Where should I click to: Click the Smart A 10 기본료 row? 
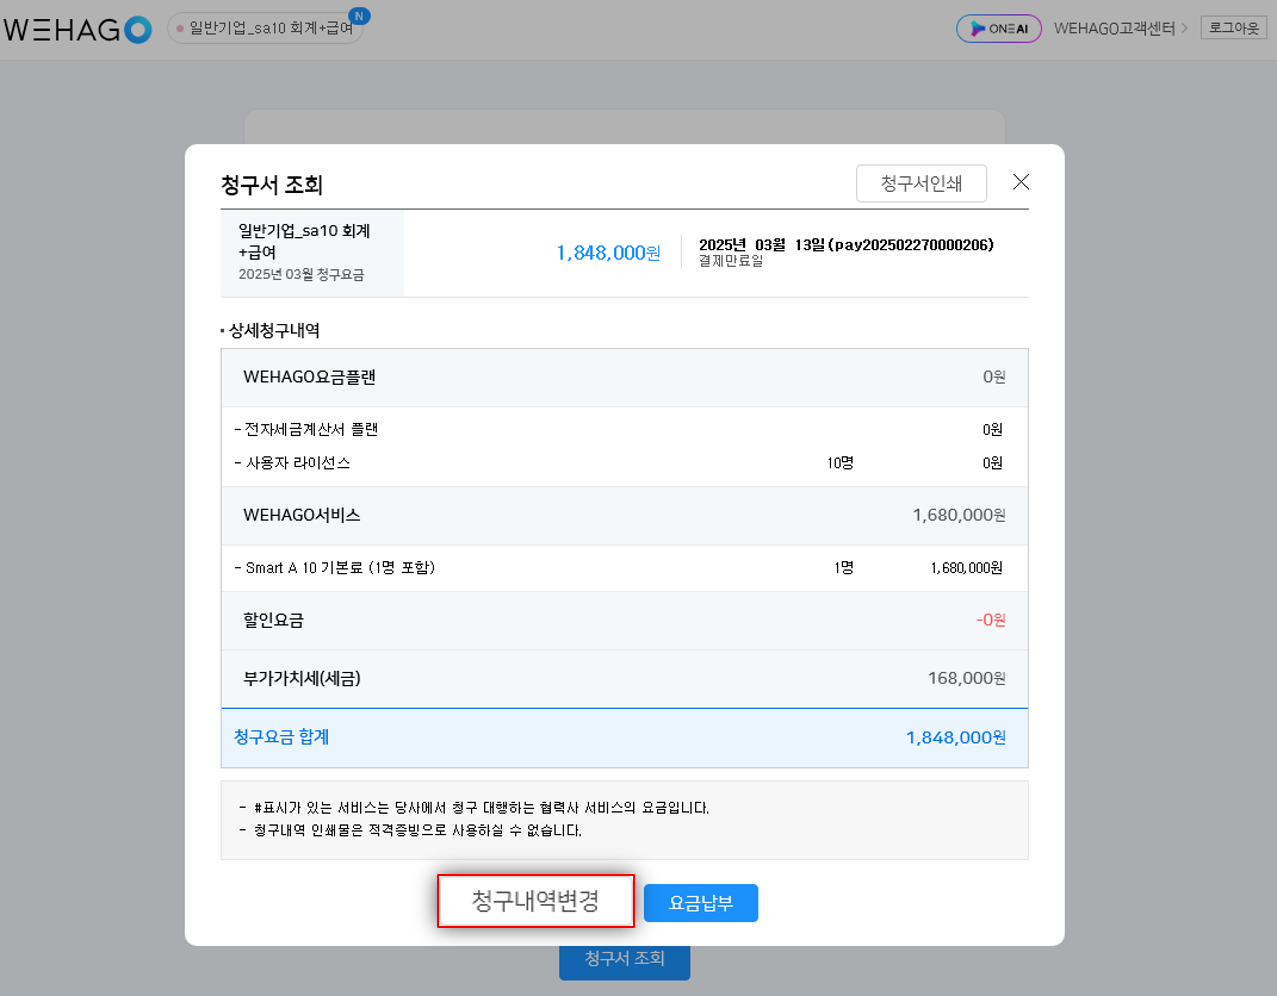[624, 568]
